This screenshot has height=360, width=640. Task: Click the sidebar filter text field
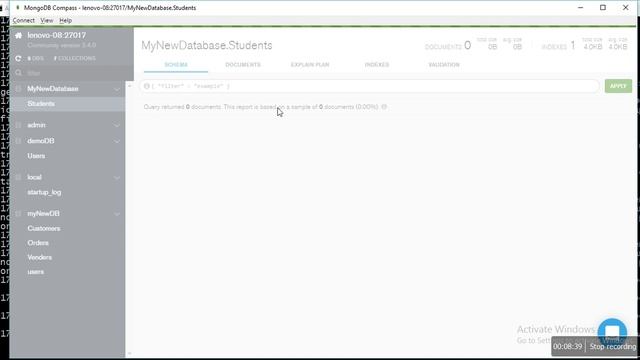click(73, 73)
